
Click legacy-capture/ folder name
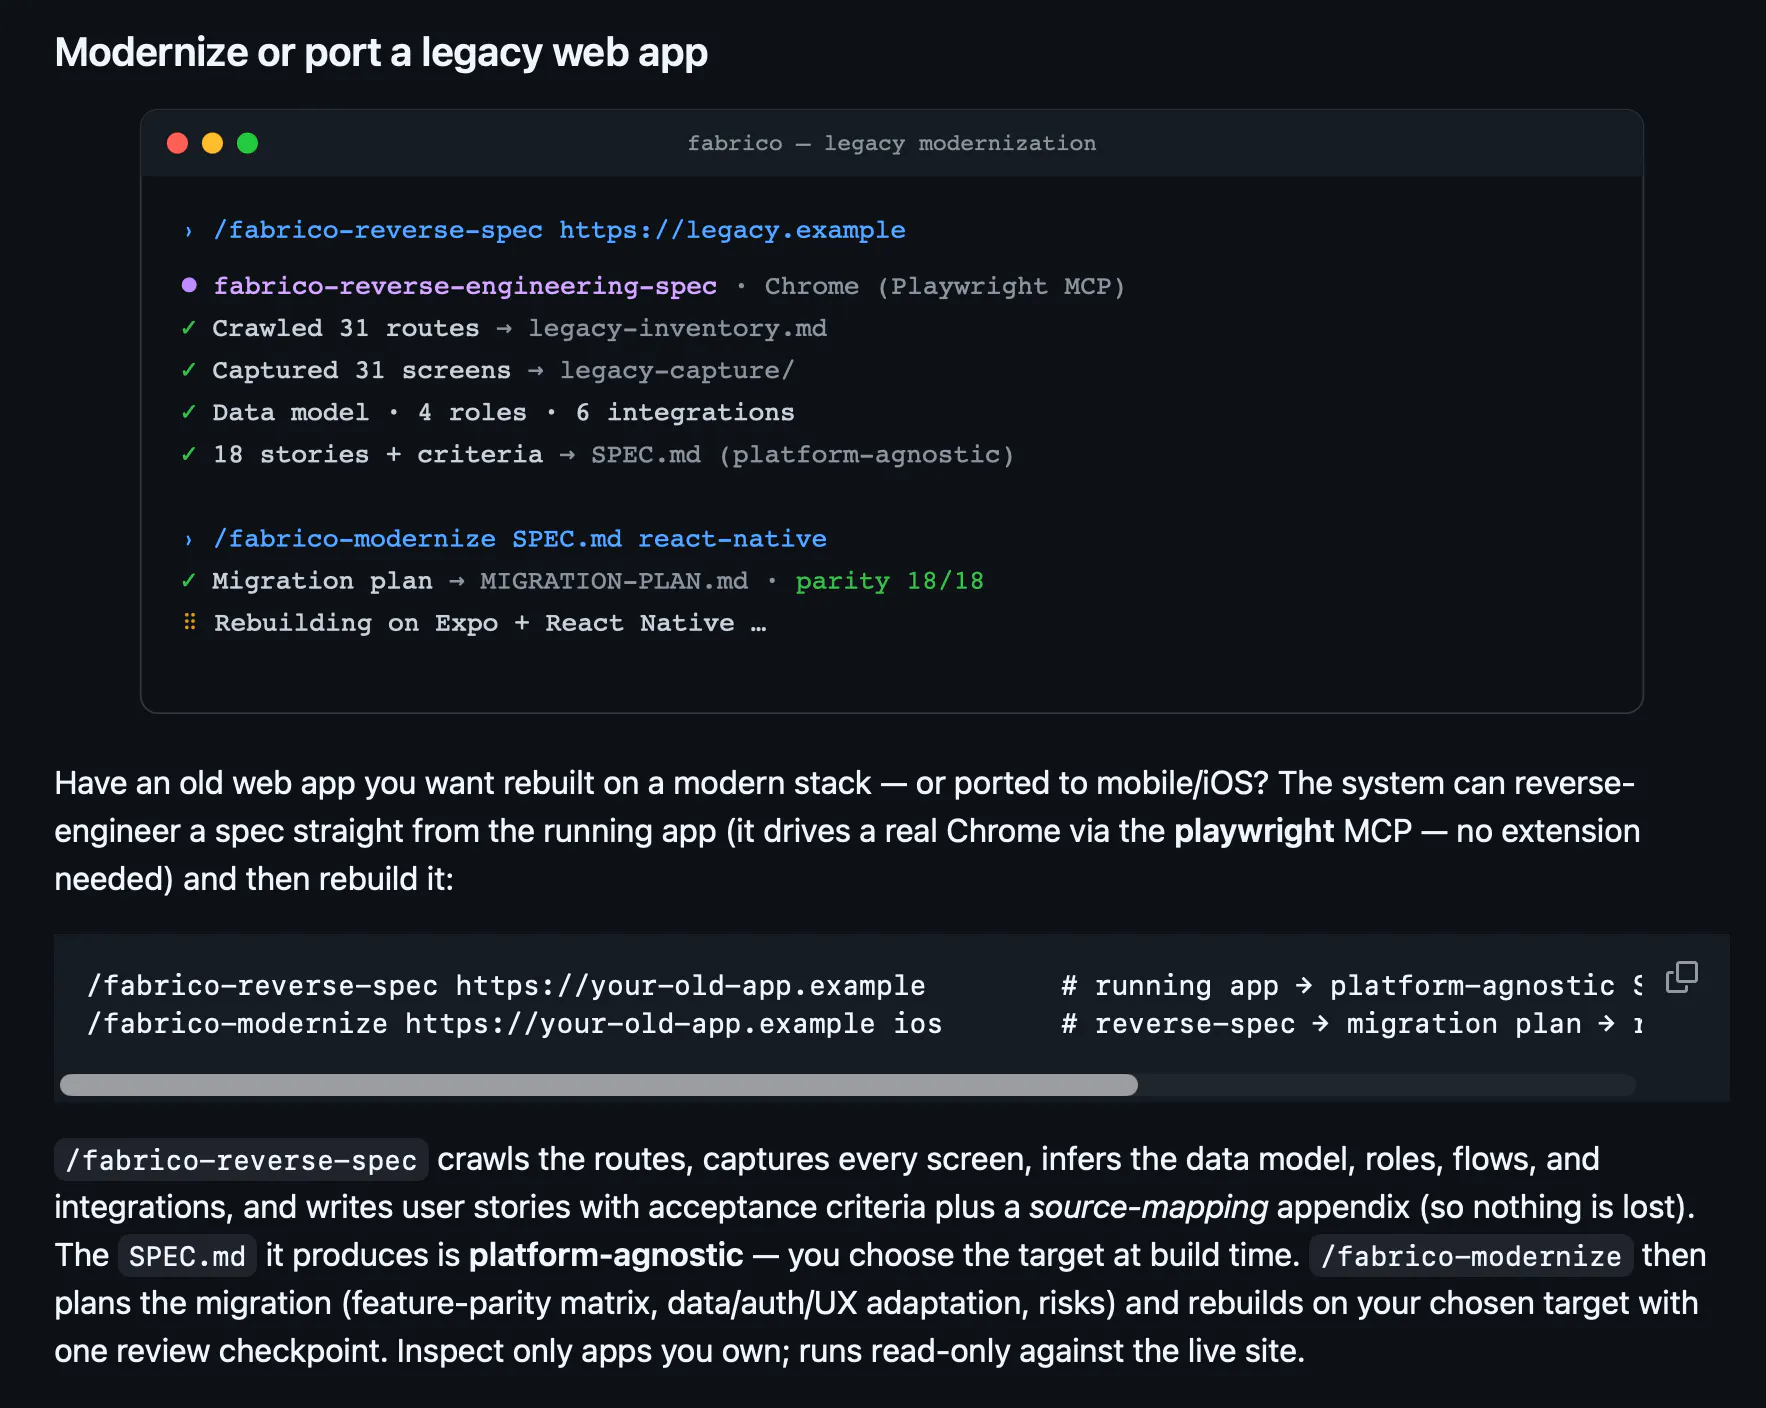pos(677,370)
